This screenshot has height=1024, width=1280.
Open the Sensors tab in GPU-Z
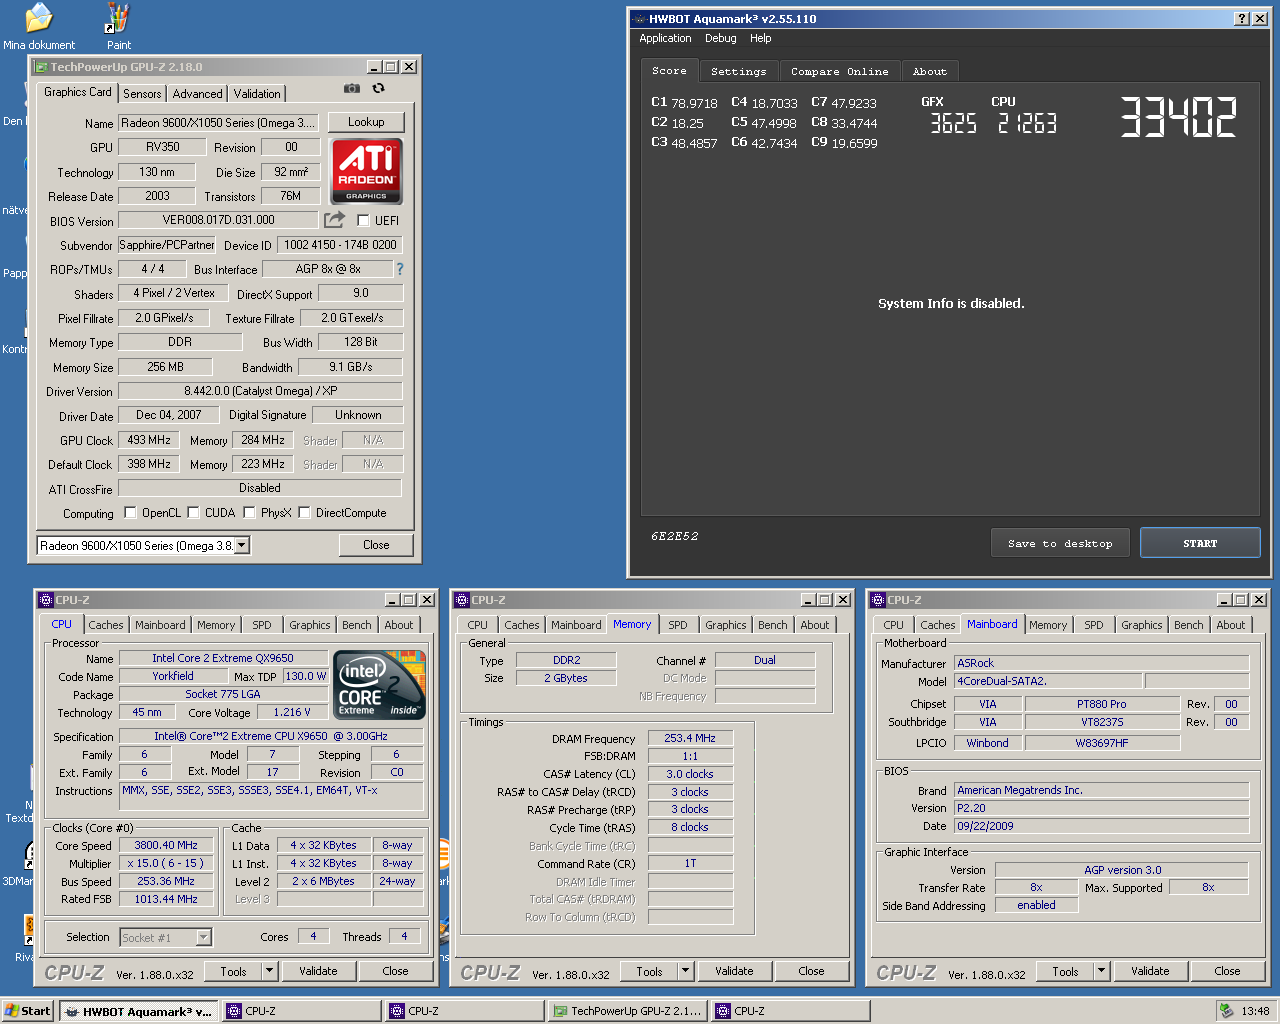[x=142, y=93]
